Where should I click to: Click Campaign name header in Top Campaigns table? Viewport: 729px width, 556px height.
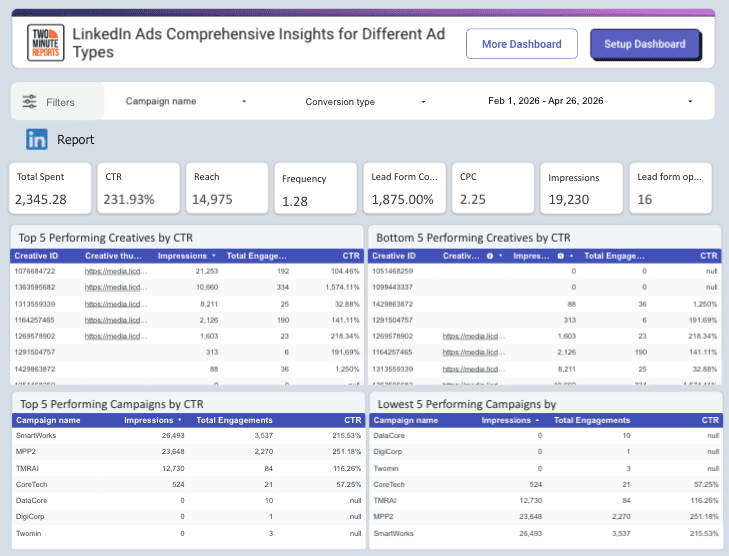pos(48,420)
